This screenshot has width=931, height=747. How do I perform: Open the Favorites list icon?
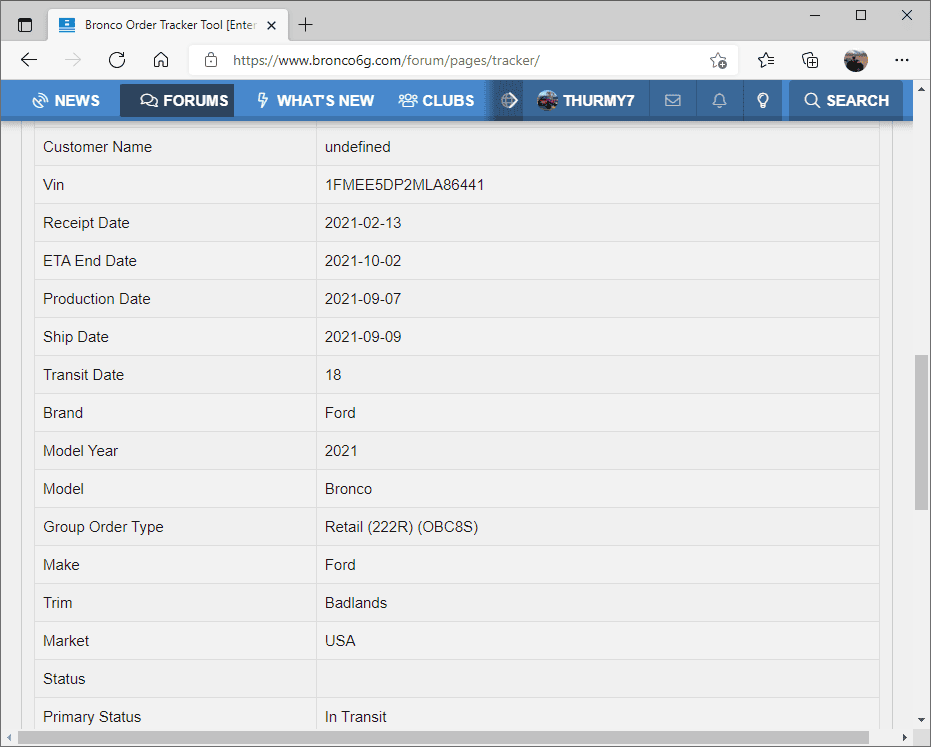(x=766, y=60)
